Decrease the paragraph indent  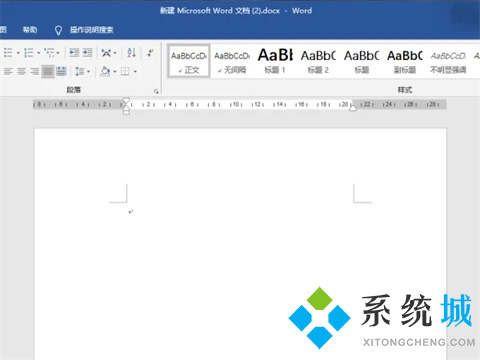pyautogui.click(x=74, y=53)
